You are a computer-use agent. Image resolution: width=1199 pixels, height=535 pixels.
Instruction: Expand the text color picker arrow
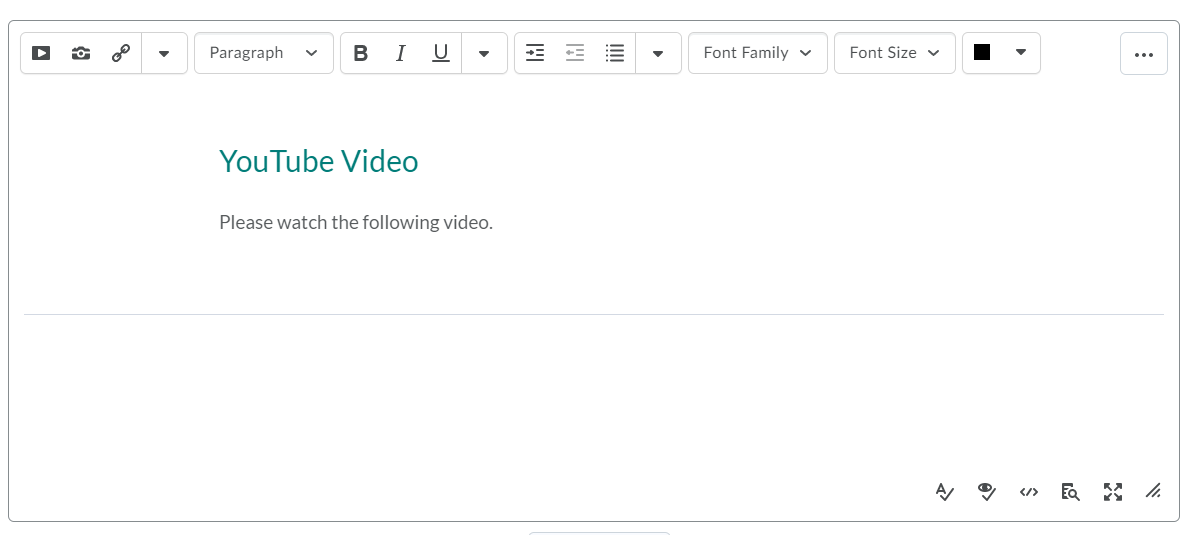1021,53
